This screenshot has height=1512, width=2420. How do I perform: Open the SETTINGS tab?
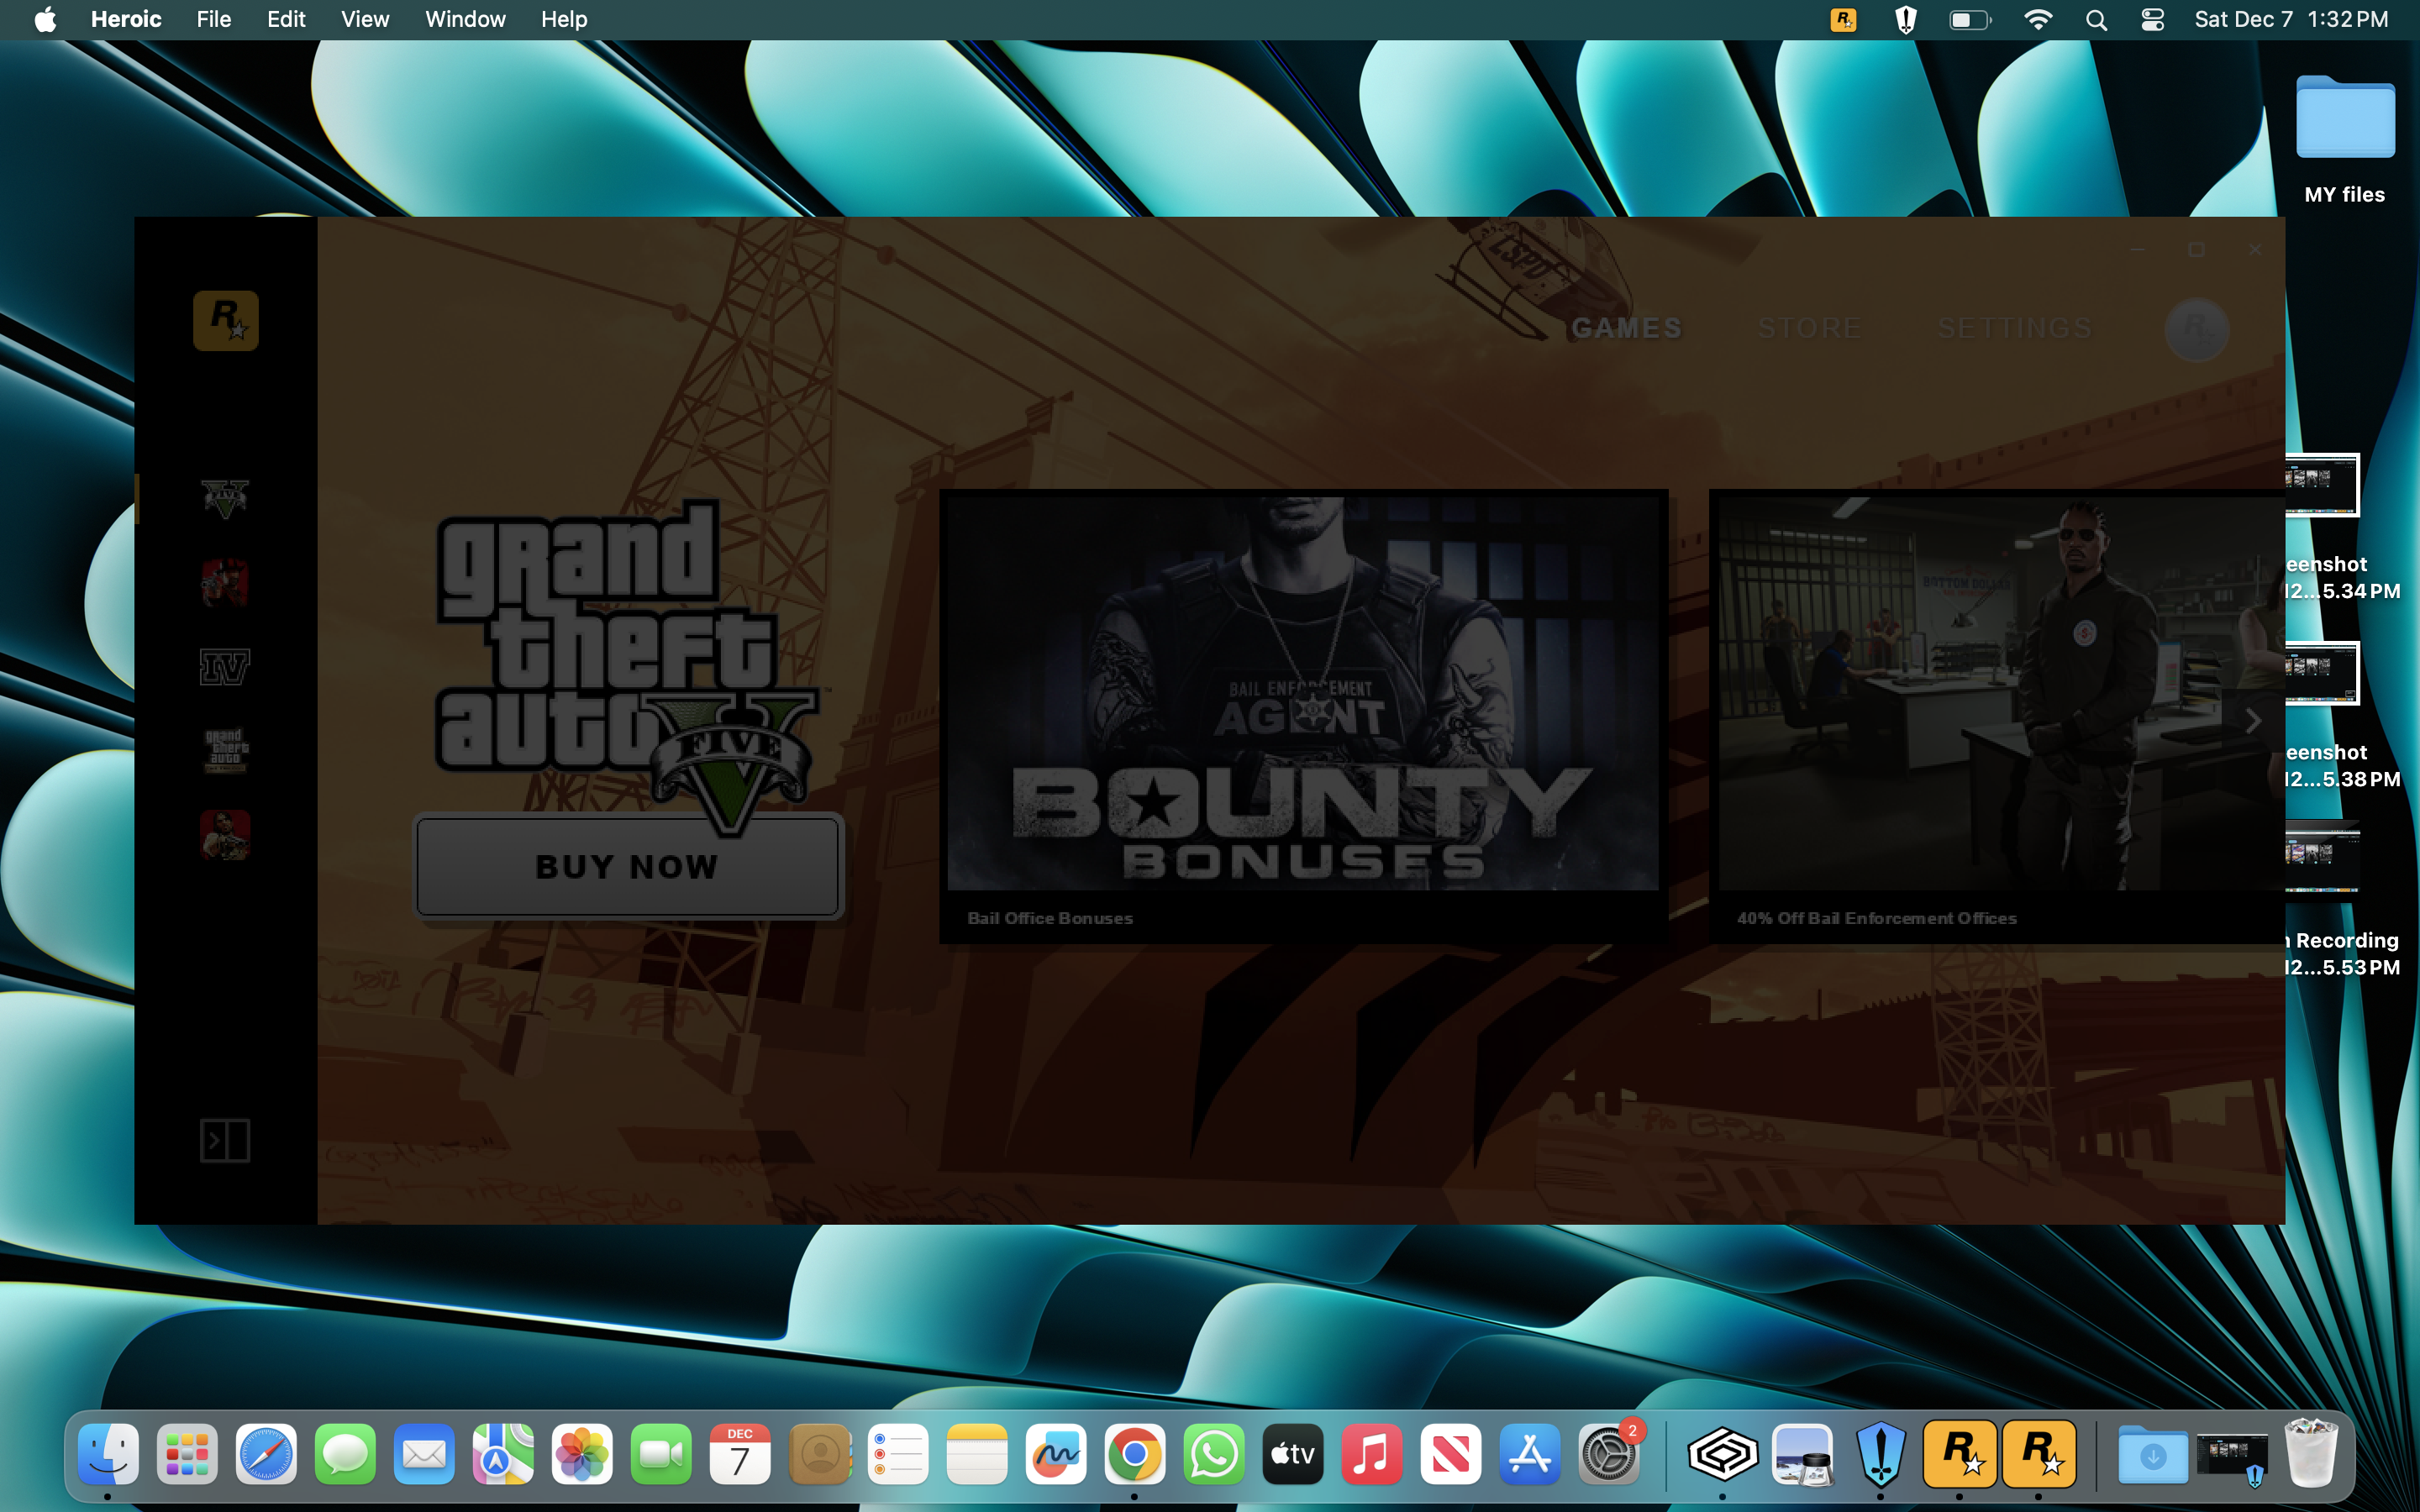click(x=2014, y=328)
